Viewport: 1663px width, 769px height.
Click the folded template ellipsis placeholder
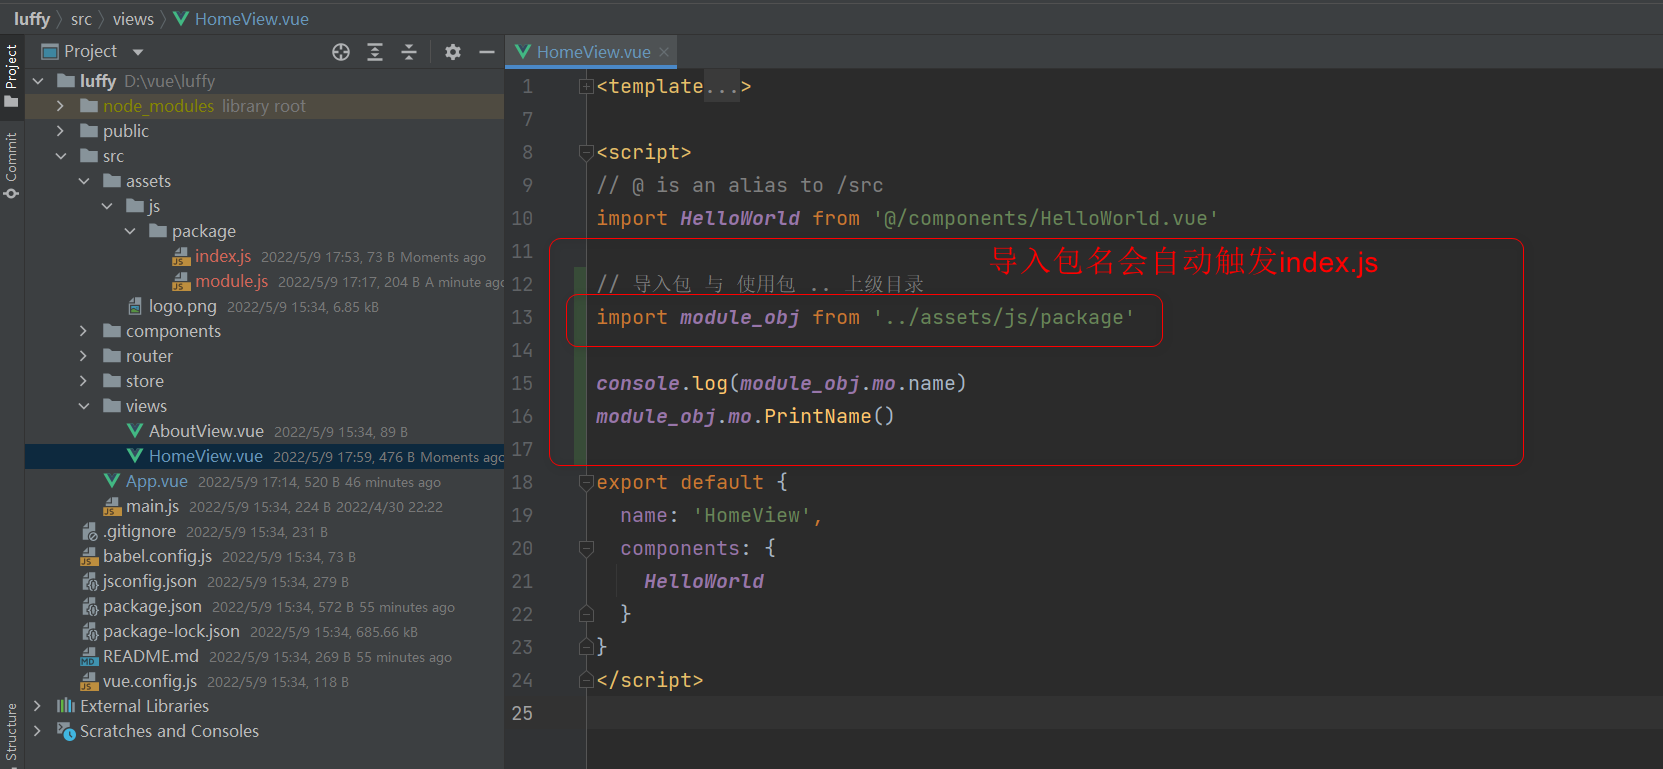(721, 87)
